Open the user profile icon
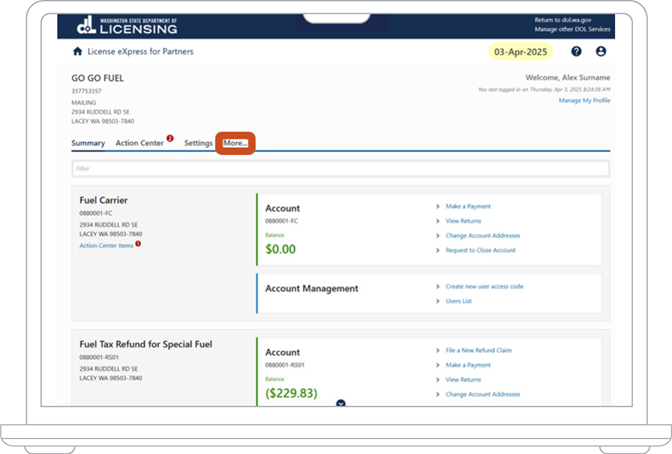This screenshot has width=672, height=454. (x=601, y=51)
